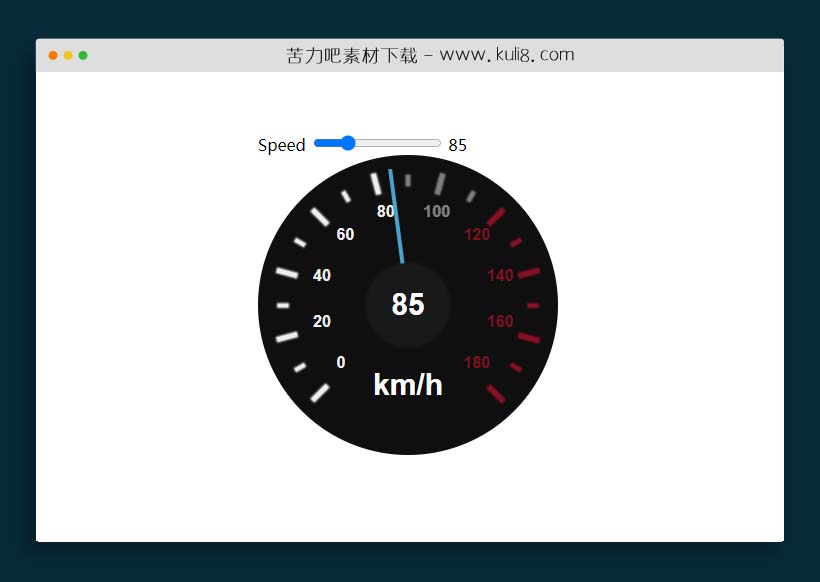Click the red 140 mark on the gauge
Image resolution: width=820 pixels, height=582 pixels.
pos(500,275)
